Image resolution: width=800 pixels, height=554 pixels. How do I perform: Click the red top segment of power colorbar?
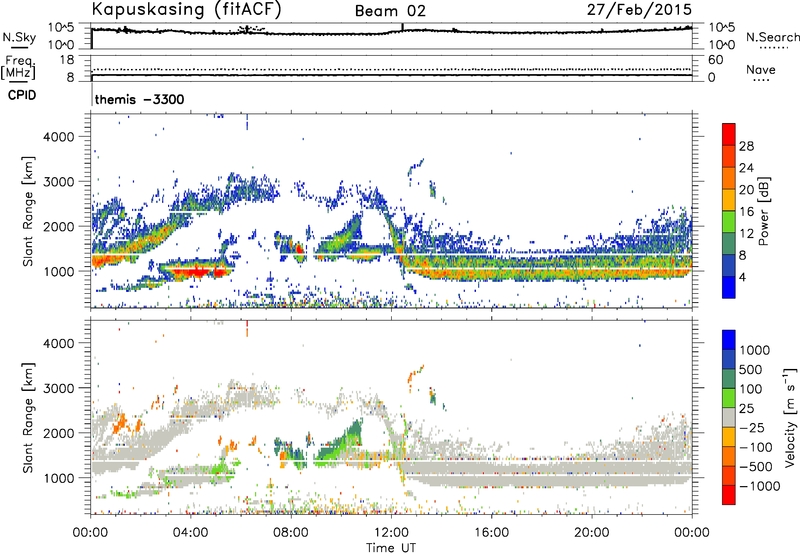729,134
